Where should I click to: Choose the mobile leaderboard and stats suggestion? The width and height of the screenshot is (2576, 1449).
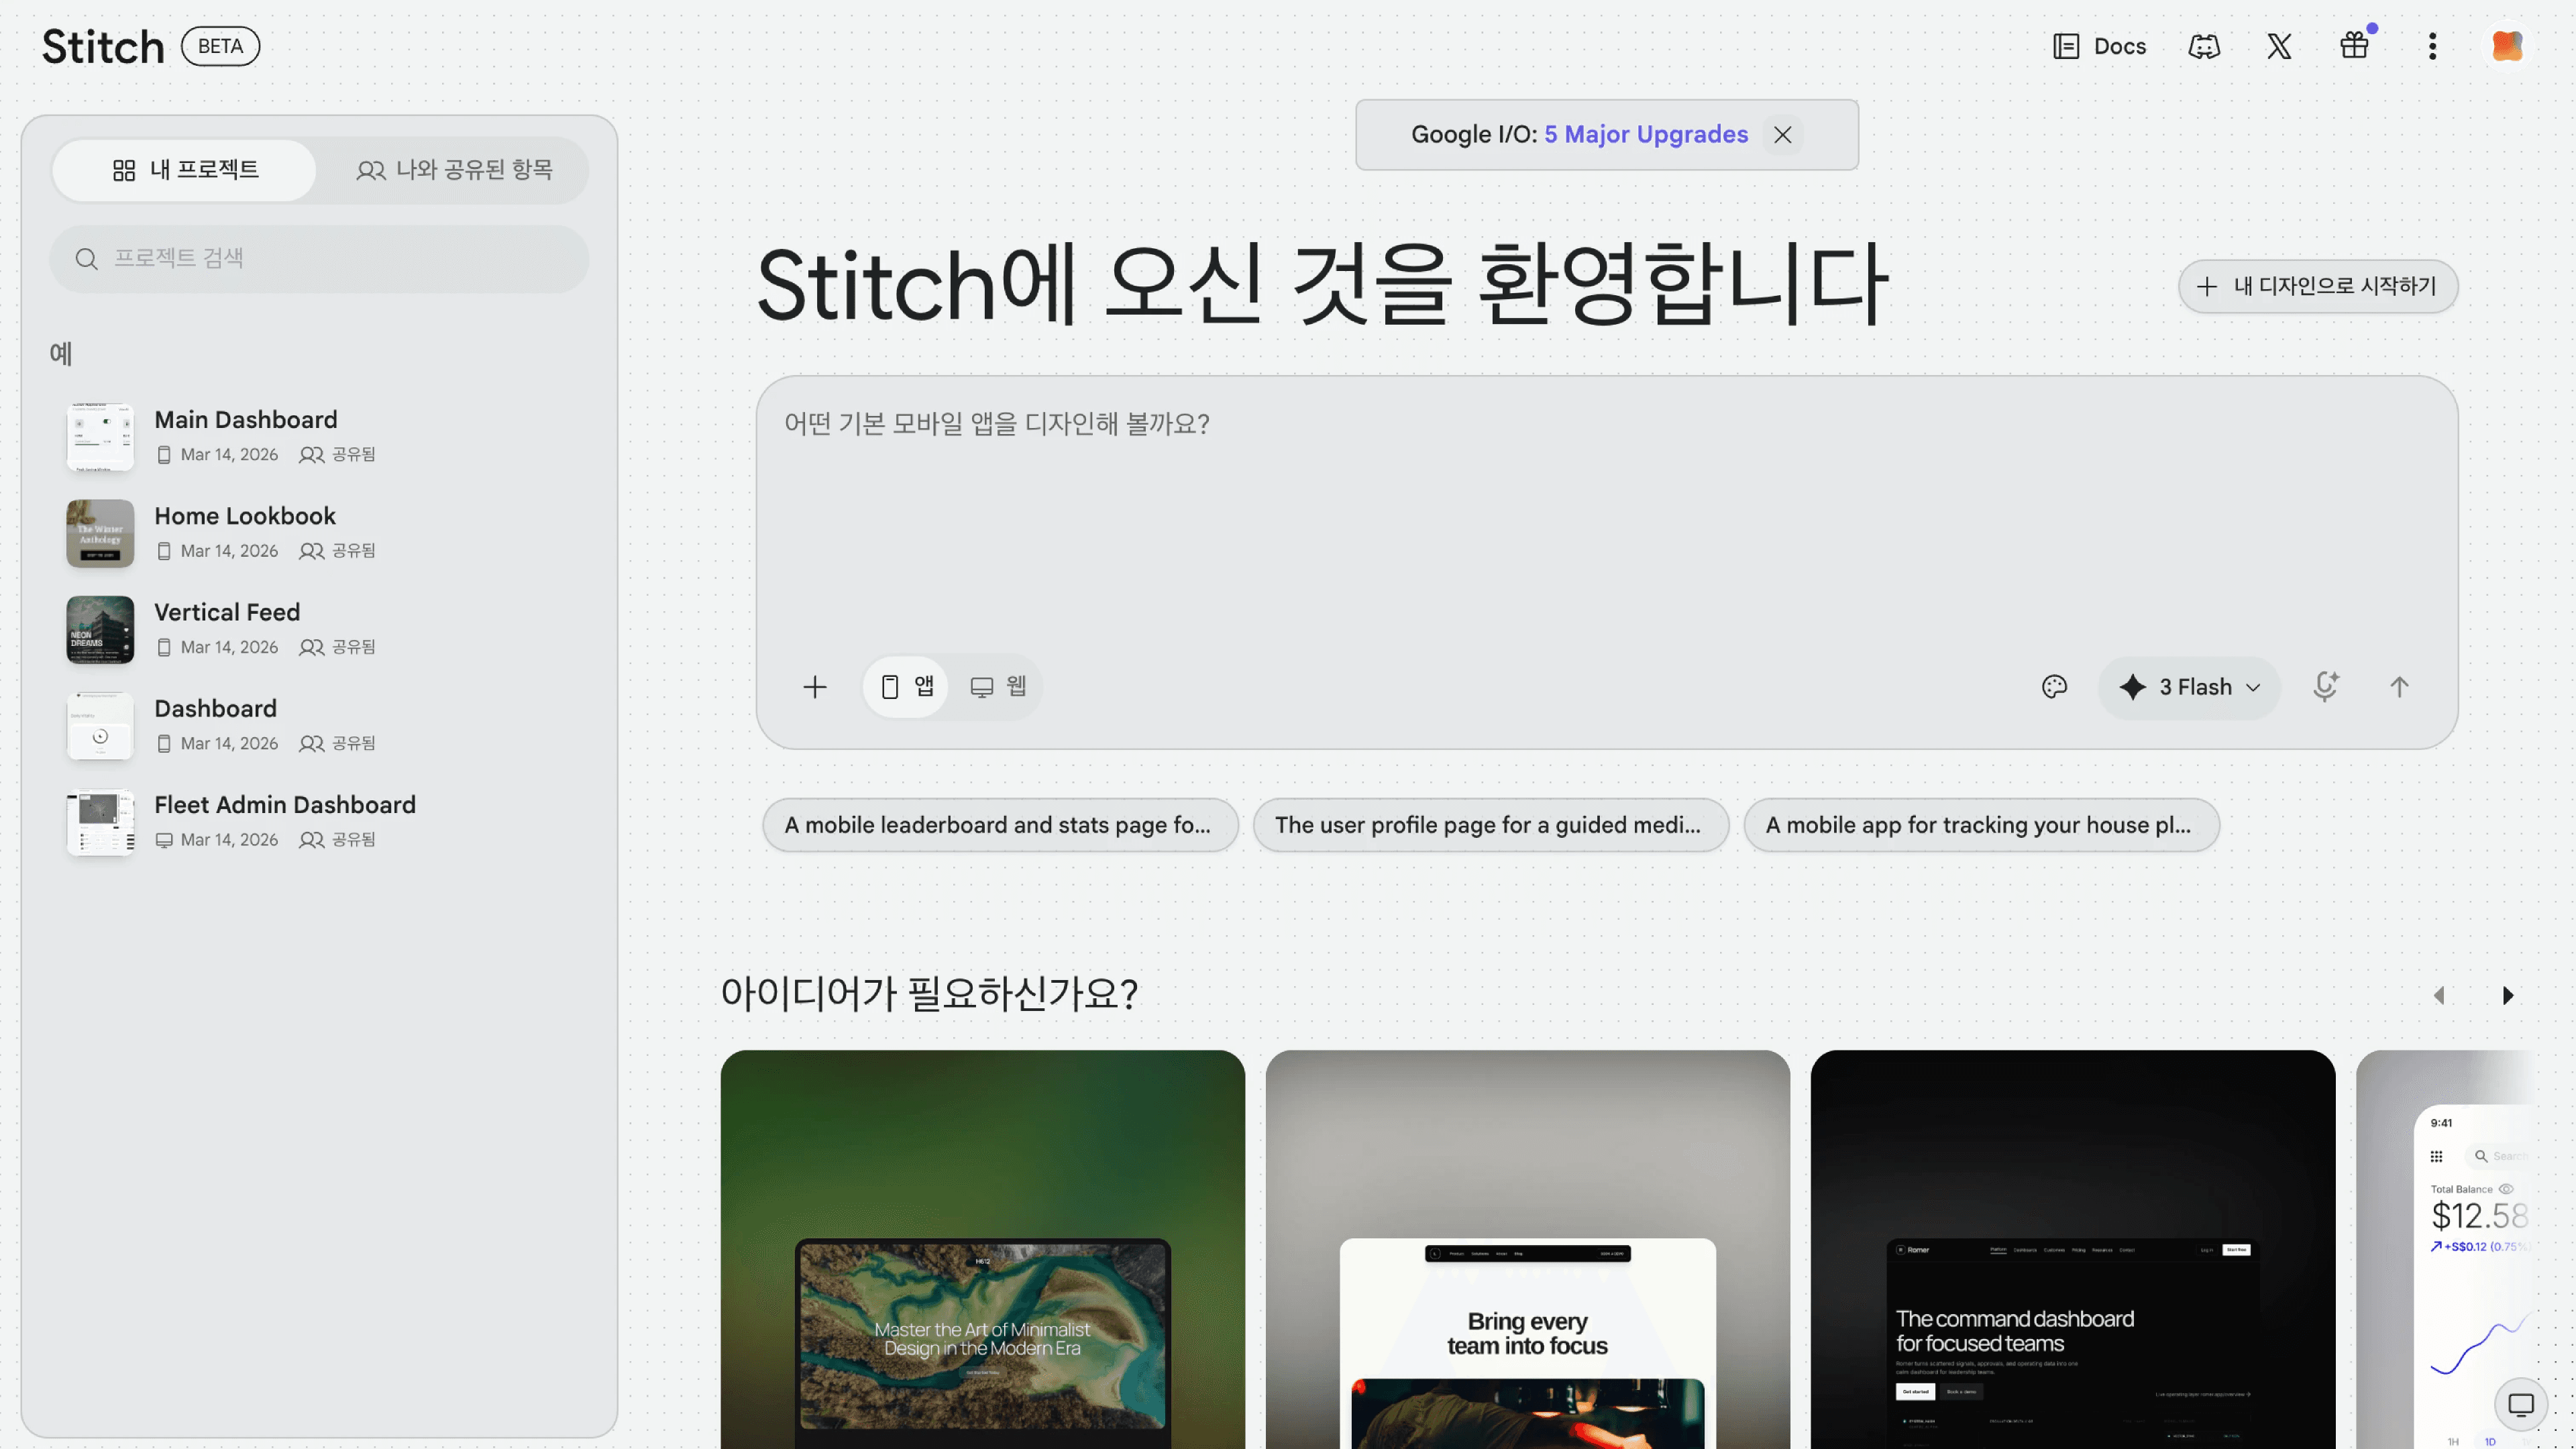pos(1000,825)
